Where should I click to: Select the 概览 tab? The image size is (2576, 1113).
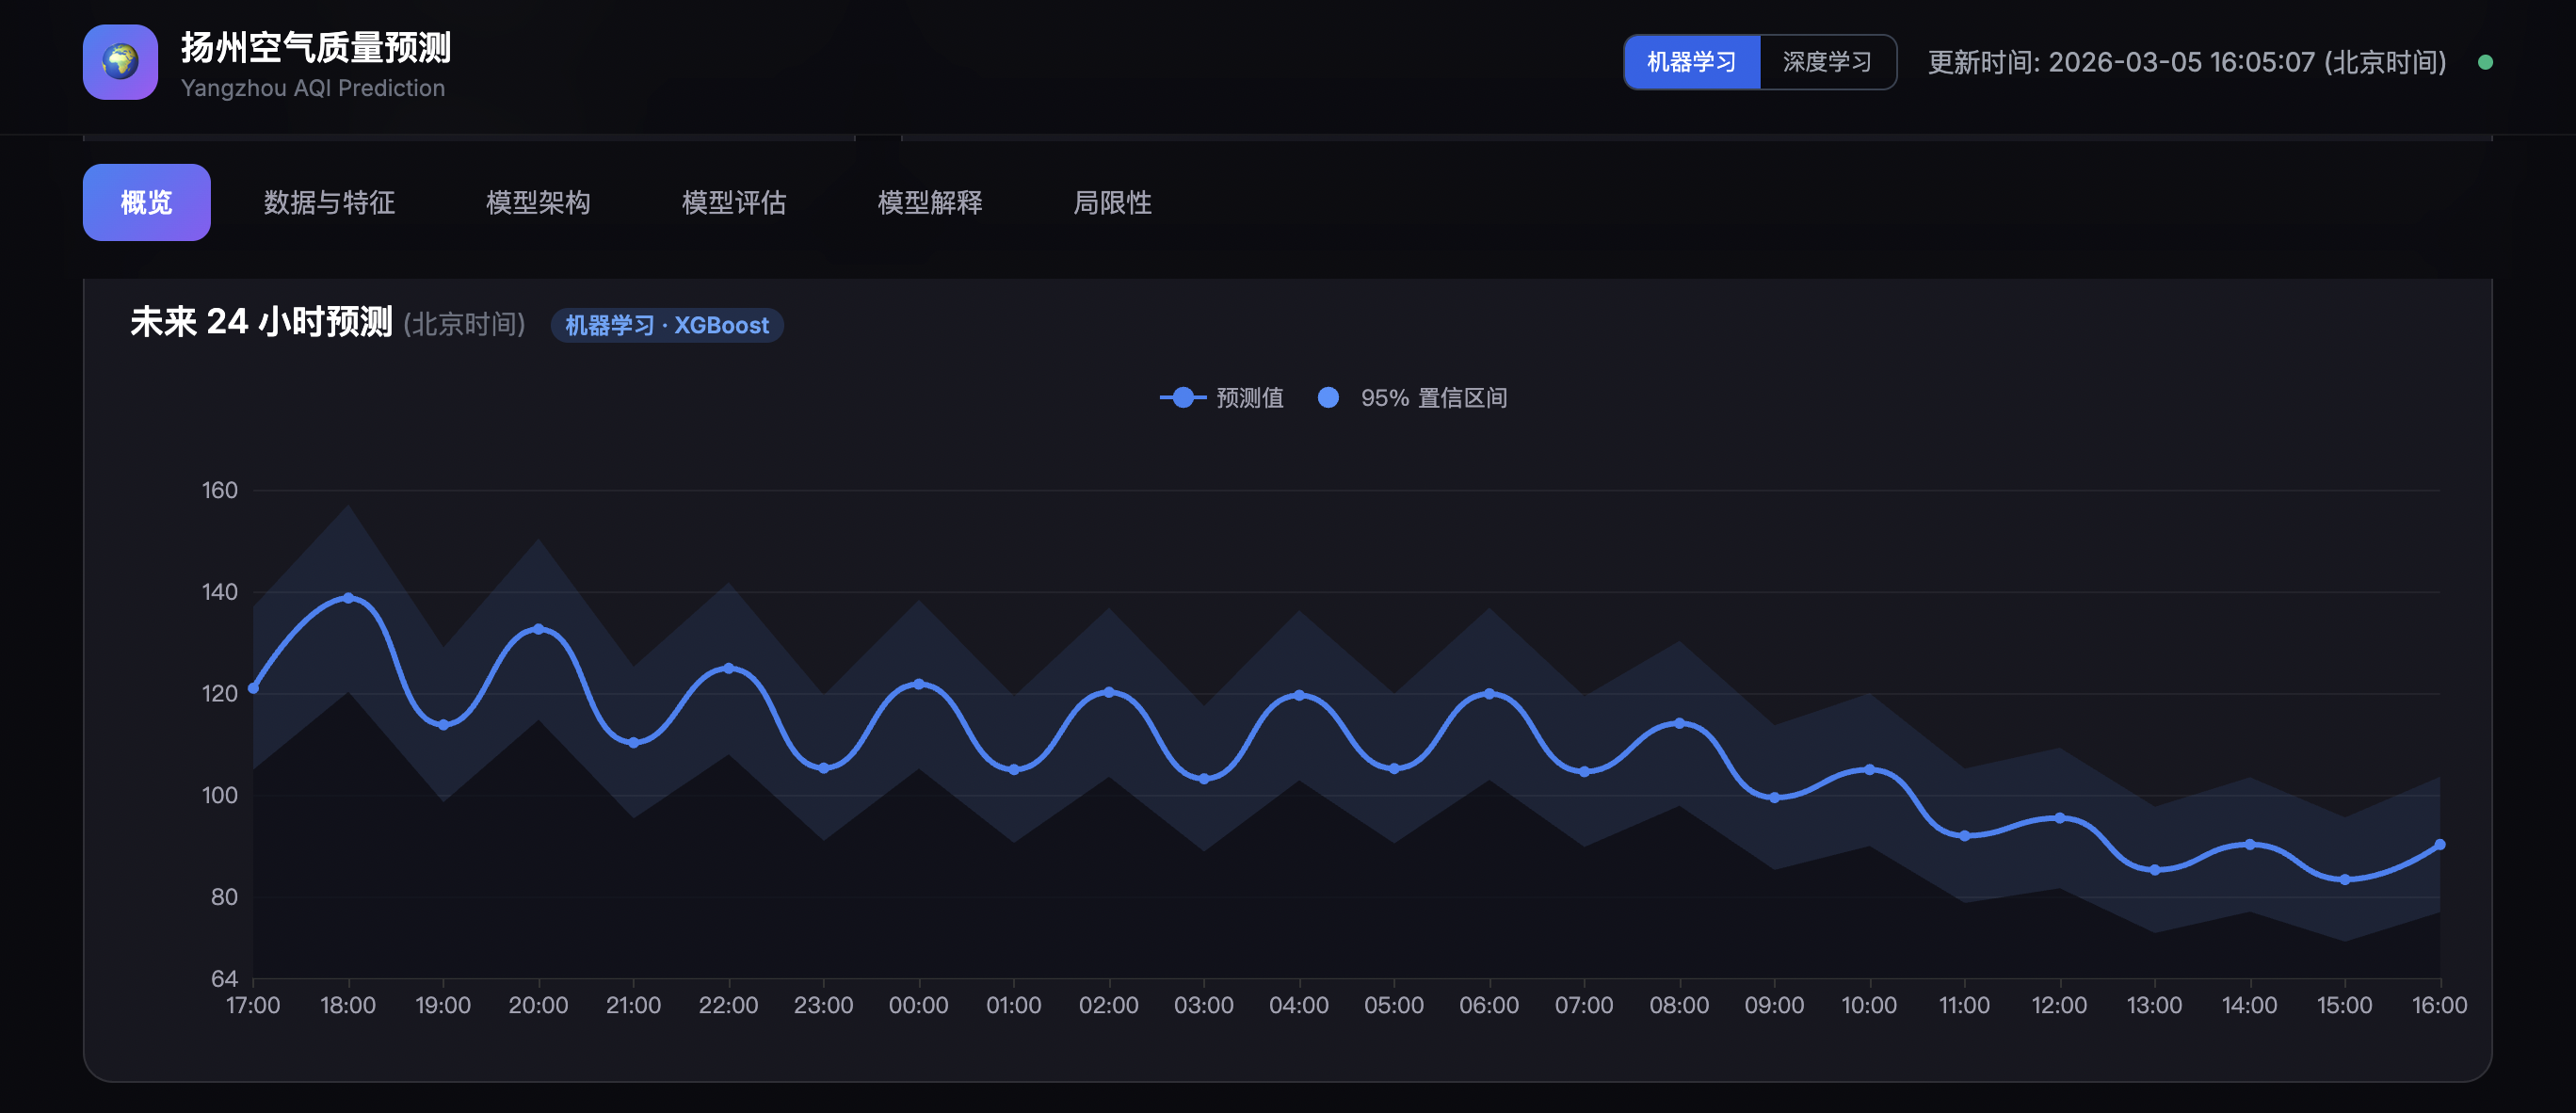click(146, 203)
